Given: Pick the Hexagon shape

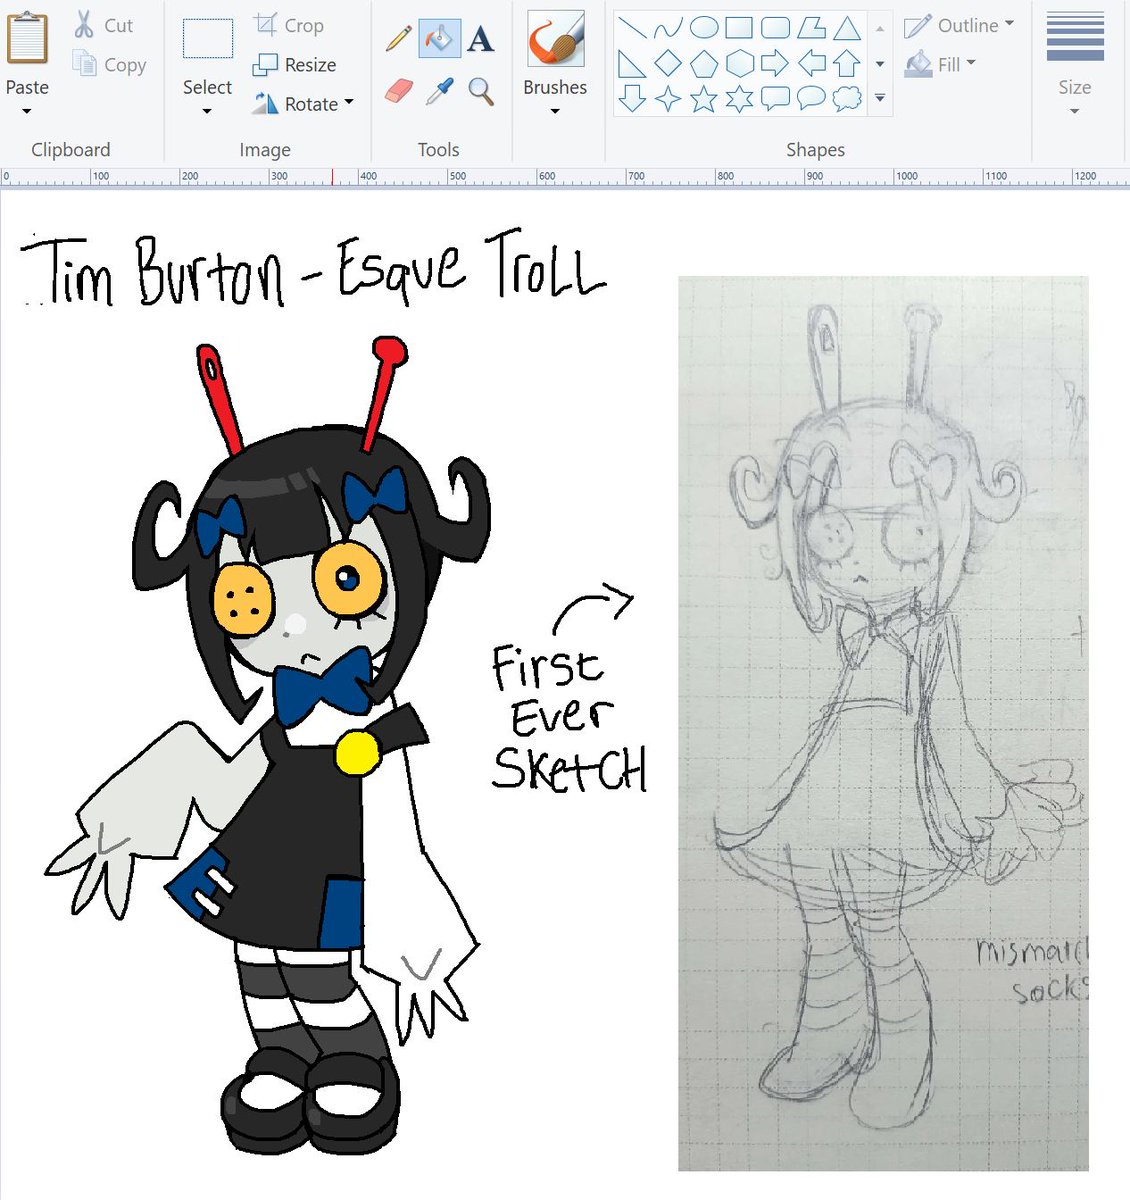Looking at the screenshot, I should point(739,64).
